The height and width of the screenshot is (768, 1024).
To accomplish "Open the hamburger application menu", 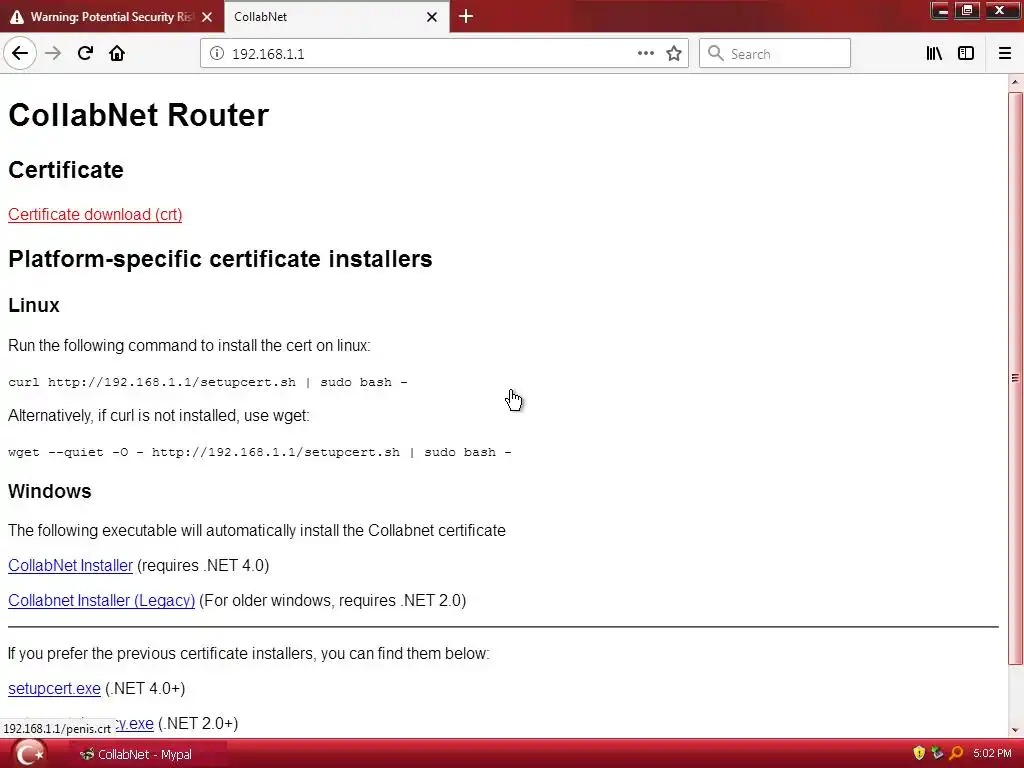I will pyautogui.click(x=1005, y=54).
